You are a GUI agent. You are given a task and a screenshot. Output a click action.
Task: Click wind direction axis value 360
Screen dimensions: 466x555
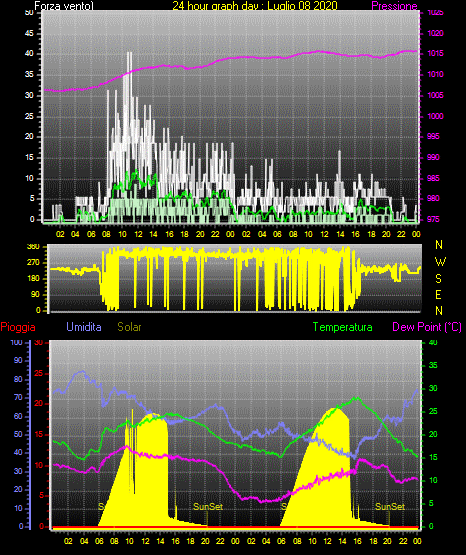pos(33,247)
